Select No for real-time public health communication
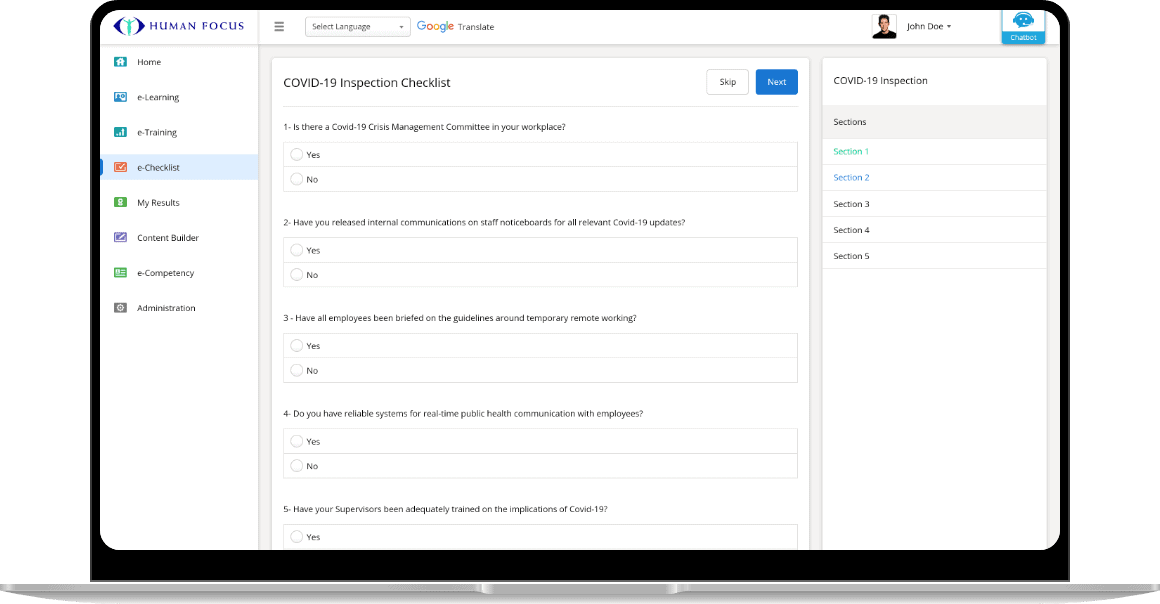Screen dimensions: 1160x604 click(x=296, y=466)
